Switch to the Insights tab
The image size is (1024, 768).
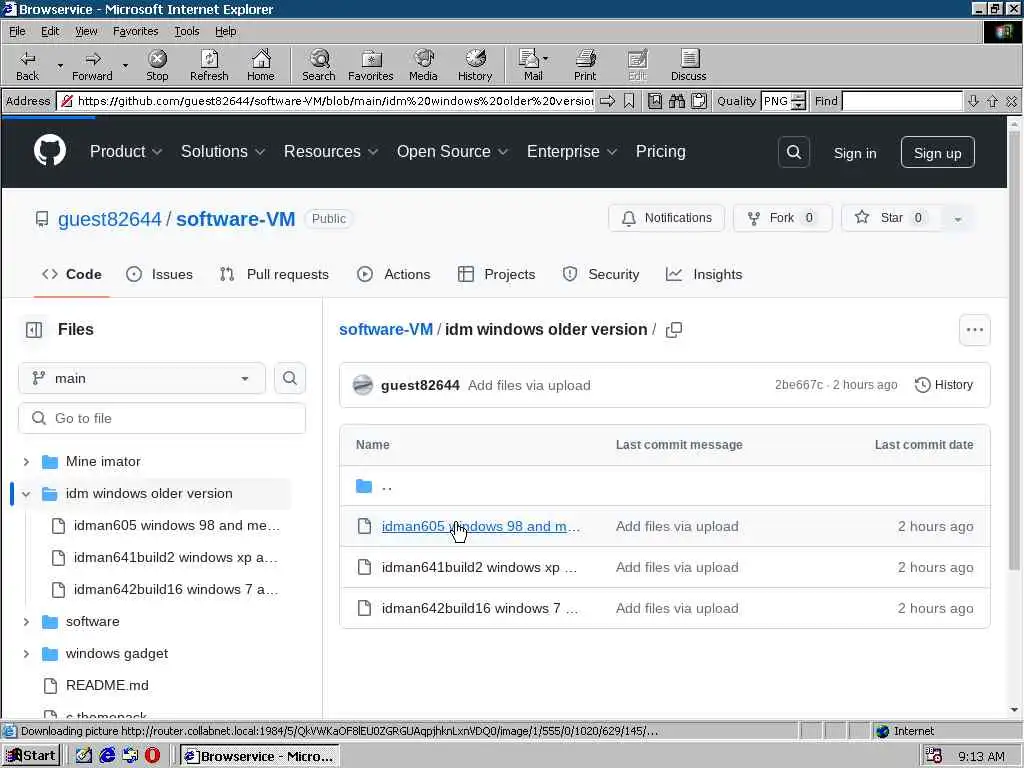tap(704, 274)
